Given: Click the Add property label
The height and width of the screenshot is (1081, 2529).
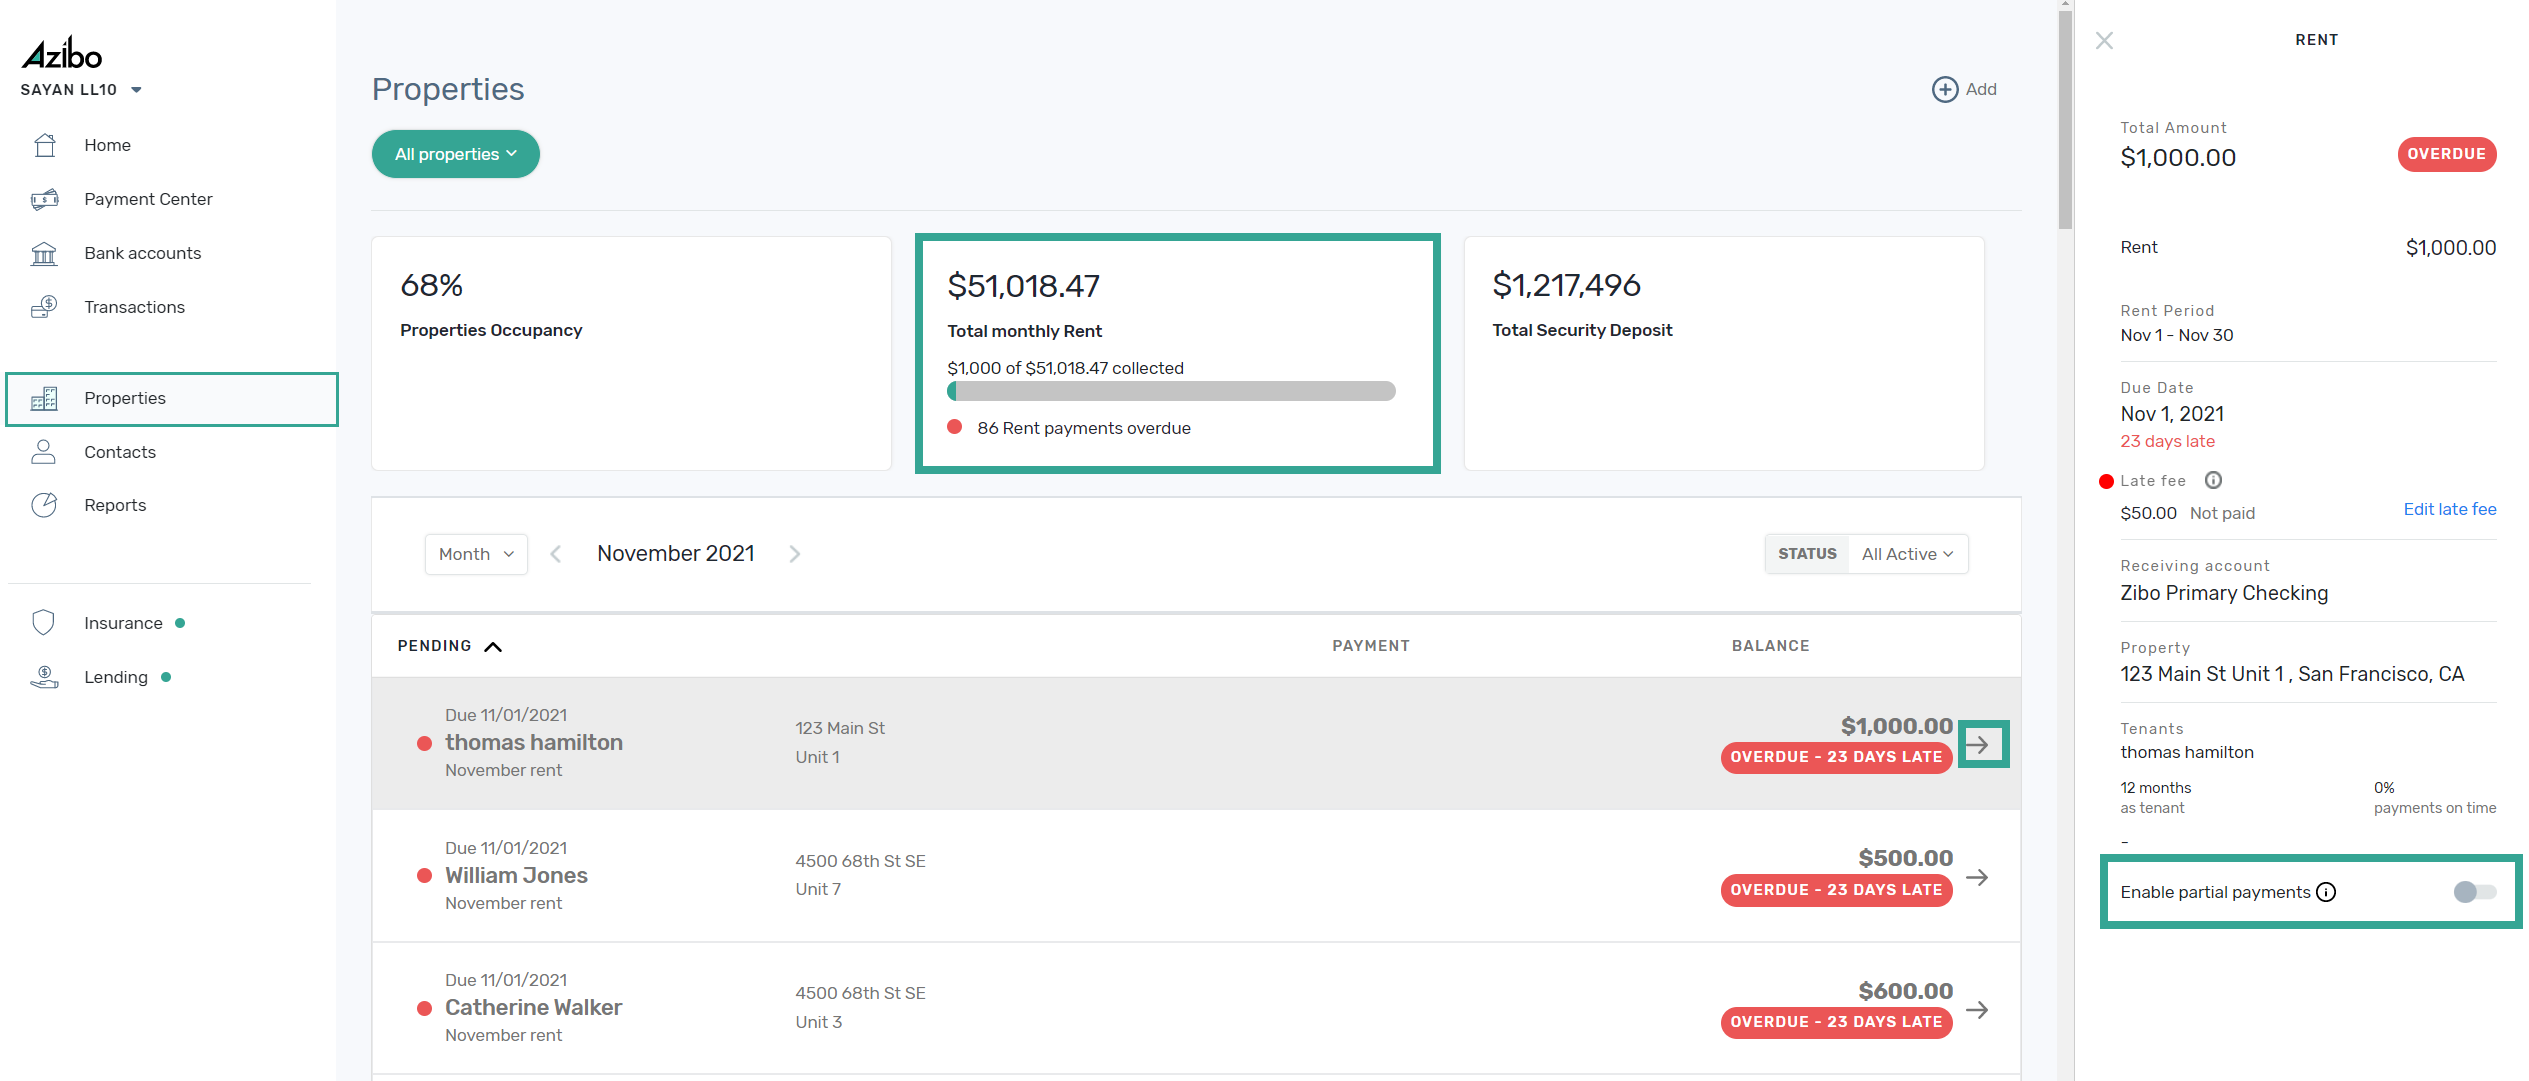Looking at the screenshot, I should click(1981, 89).
